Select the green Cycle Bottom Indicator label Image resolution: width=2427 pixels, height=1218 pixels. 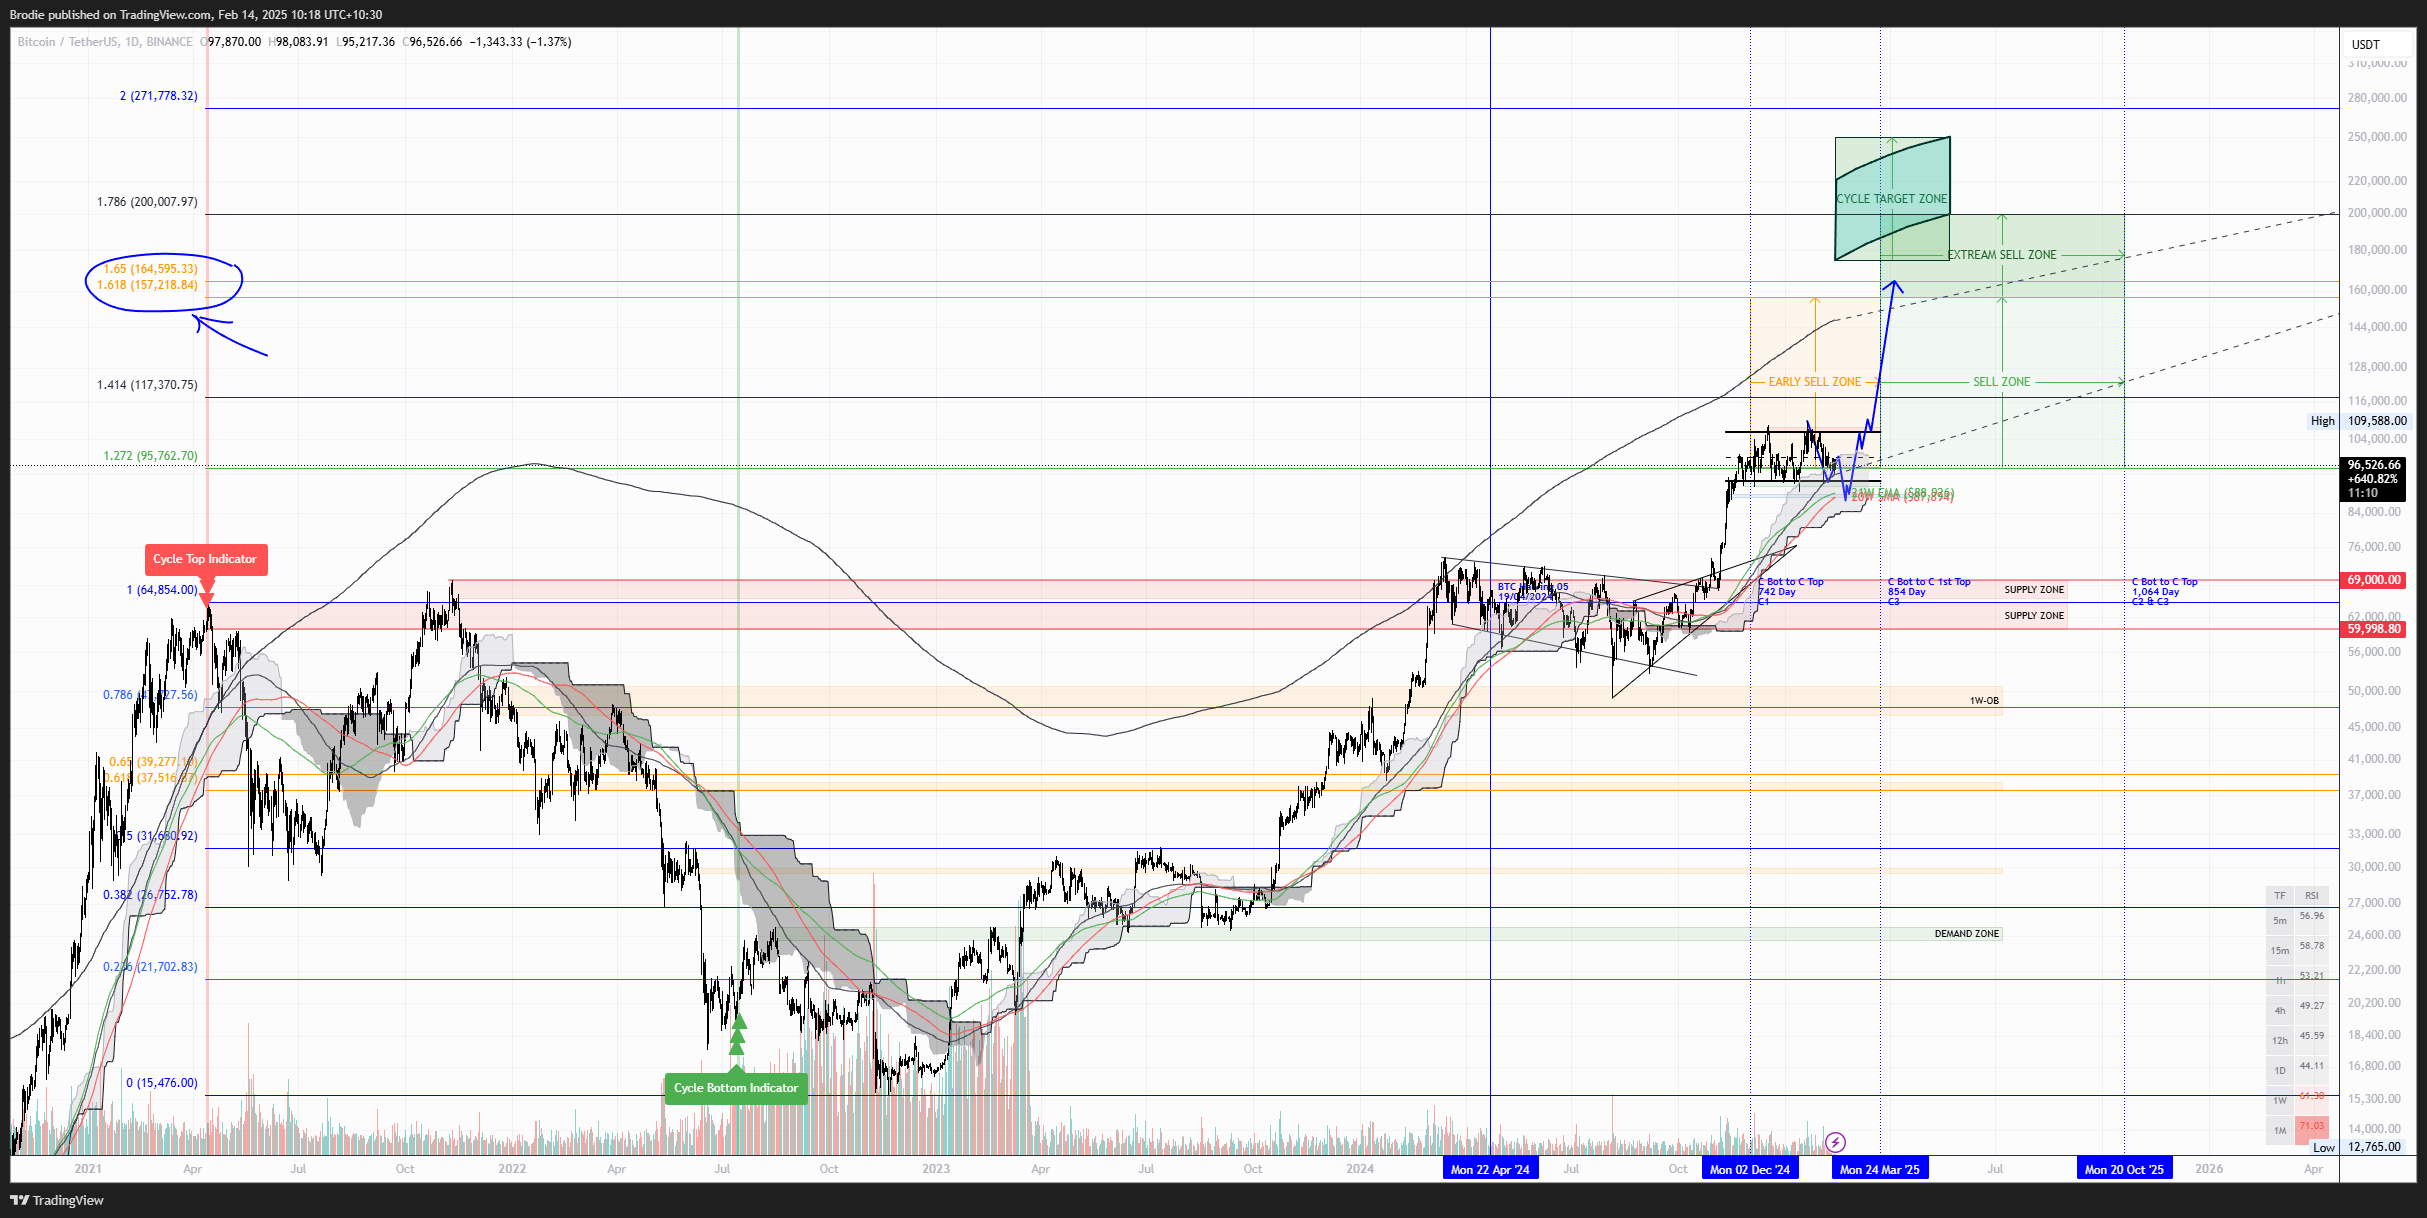[736, 1088]
